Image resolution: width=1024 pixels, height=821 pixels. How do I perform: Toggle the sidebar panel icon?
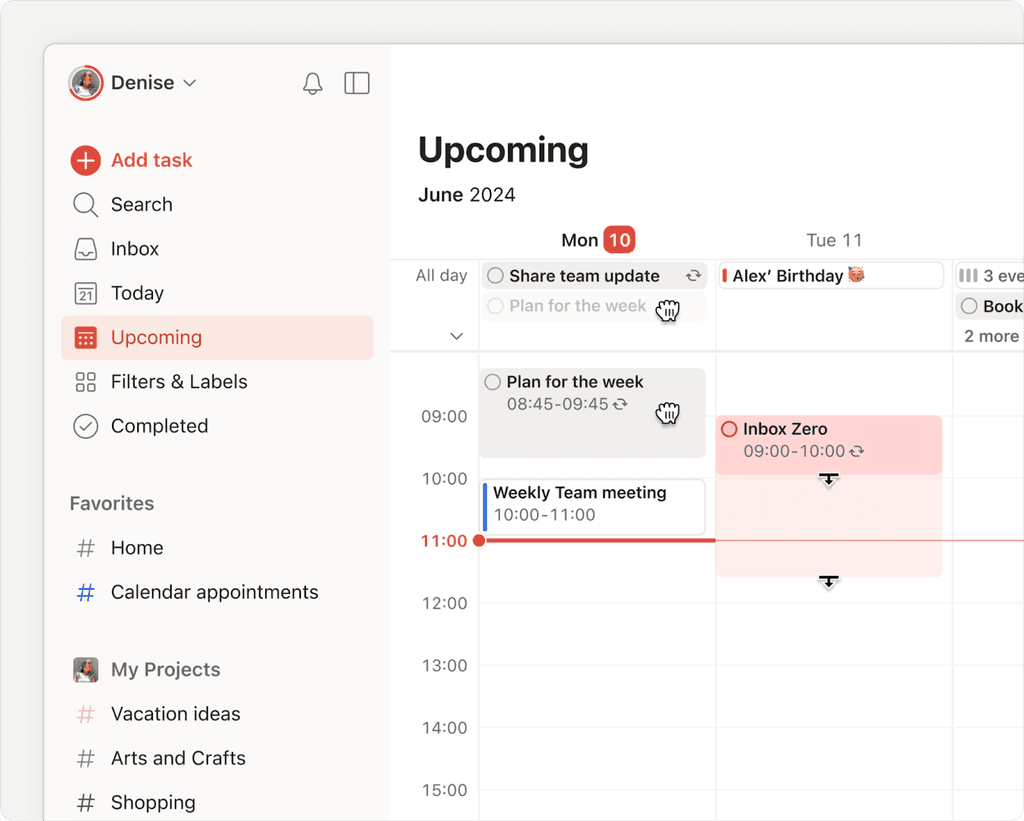coord(357,83)
